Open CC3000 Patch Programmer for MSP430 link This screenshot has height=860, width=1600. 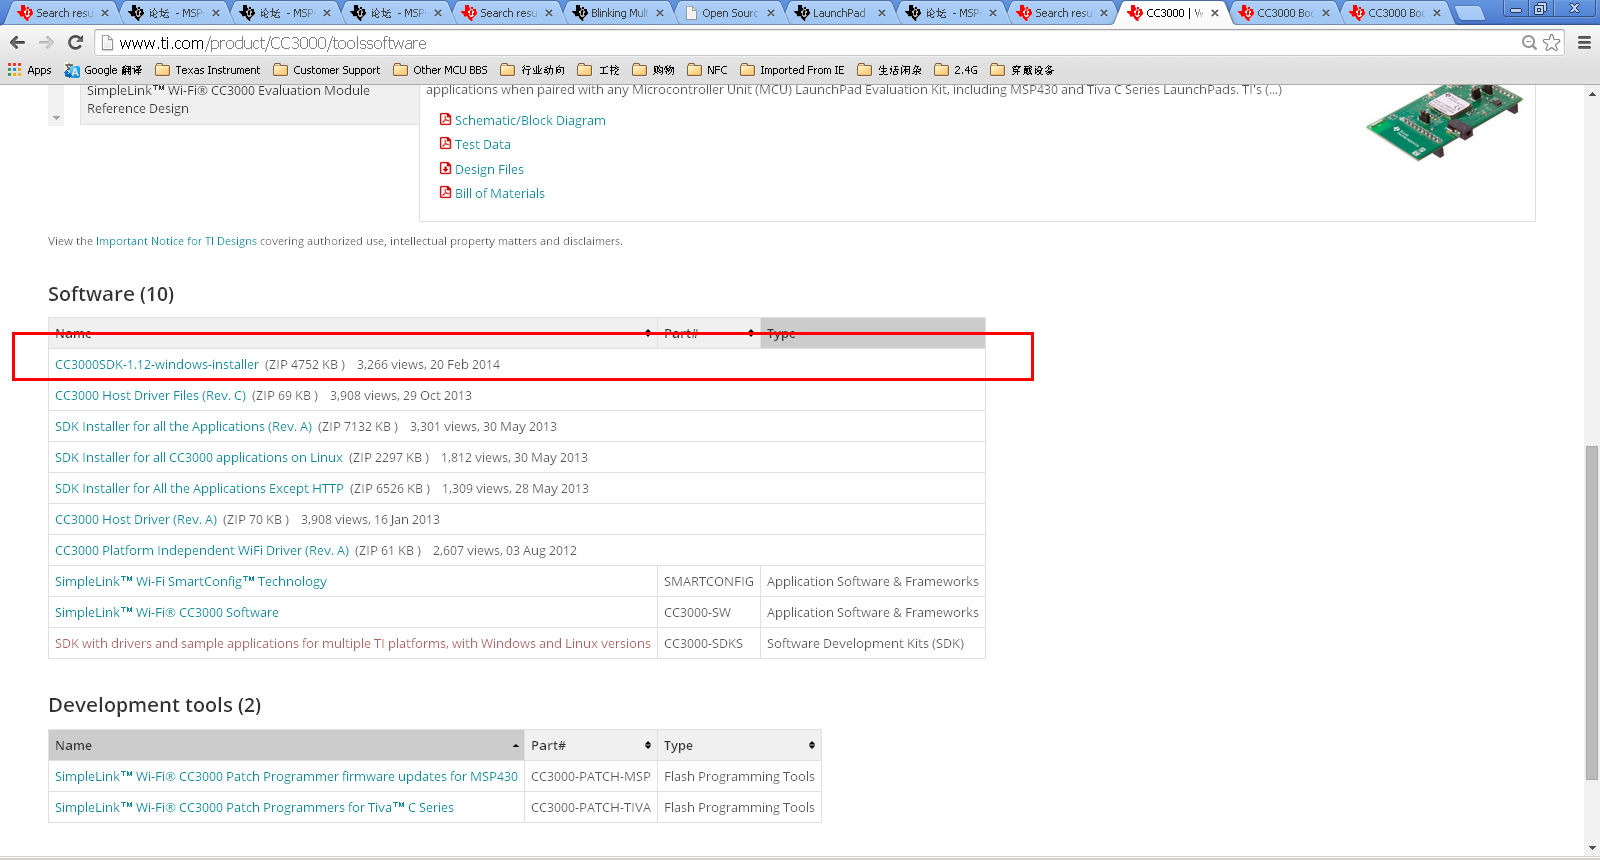[x=286, y=776]
